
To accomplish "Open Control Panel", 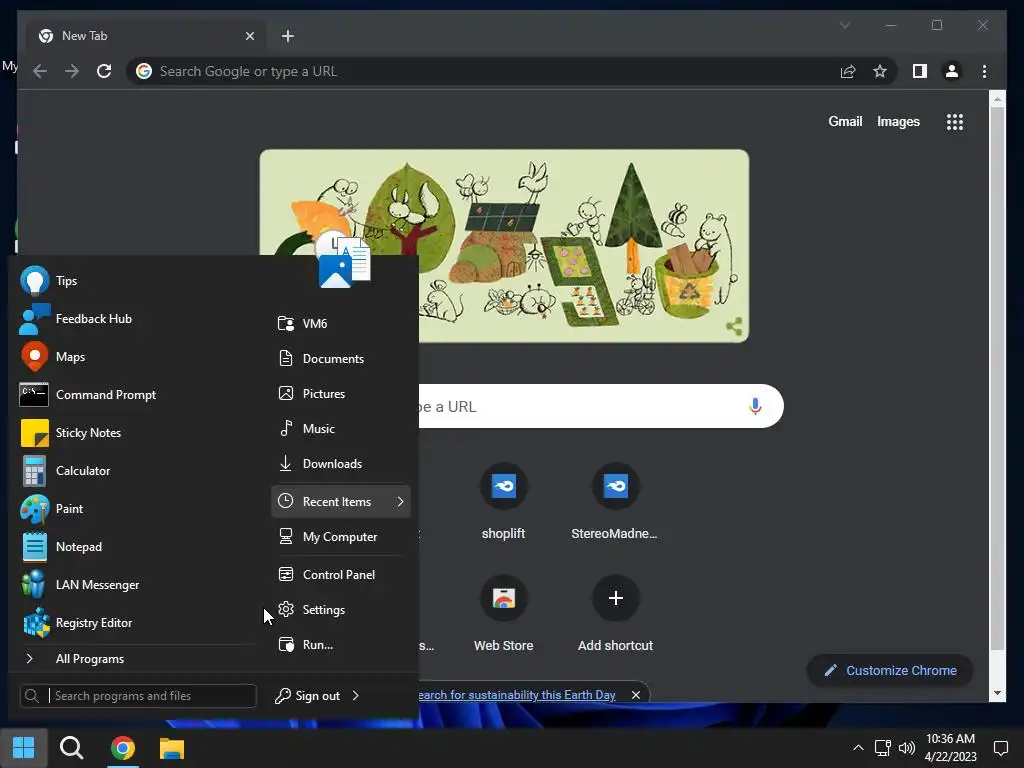I will point(340,575).
